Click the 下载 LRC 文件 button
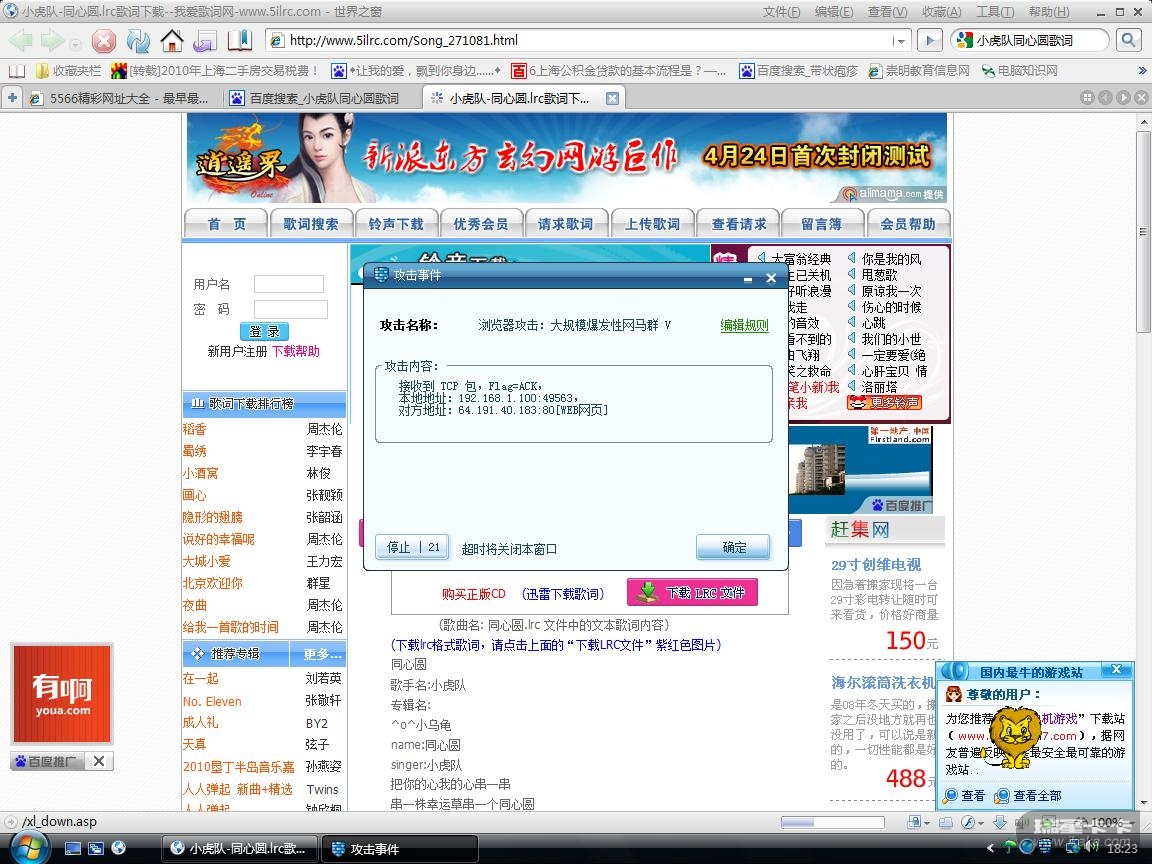The width and height of the screenshot is (1152, 864). [x=692, y=592]
